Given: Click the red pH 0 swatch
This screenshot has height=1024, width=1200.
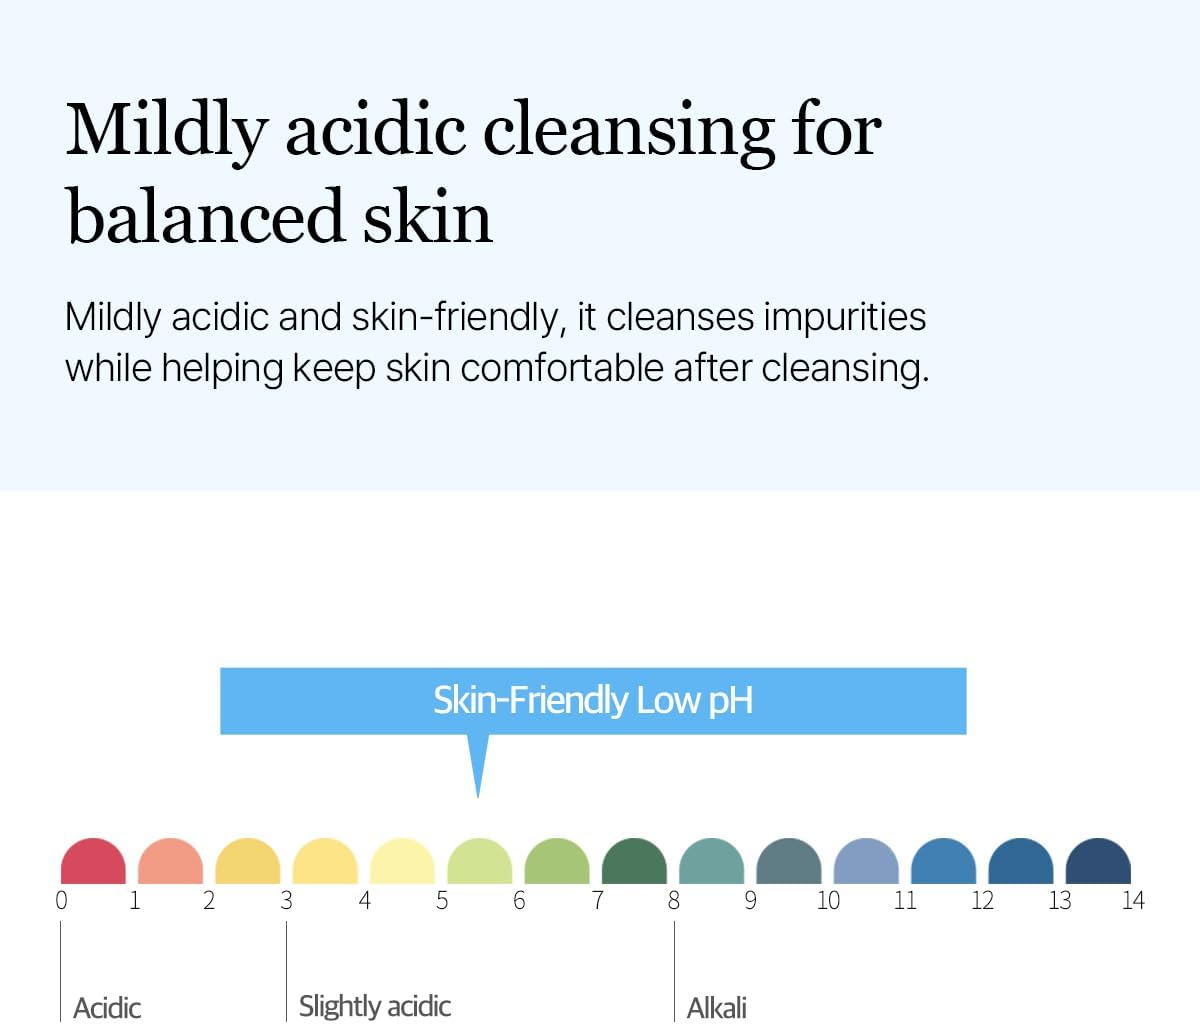Looking at the screenshot, I should click(x=93, y=861).
